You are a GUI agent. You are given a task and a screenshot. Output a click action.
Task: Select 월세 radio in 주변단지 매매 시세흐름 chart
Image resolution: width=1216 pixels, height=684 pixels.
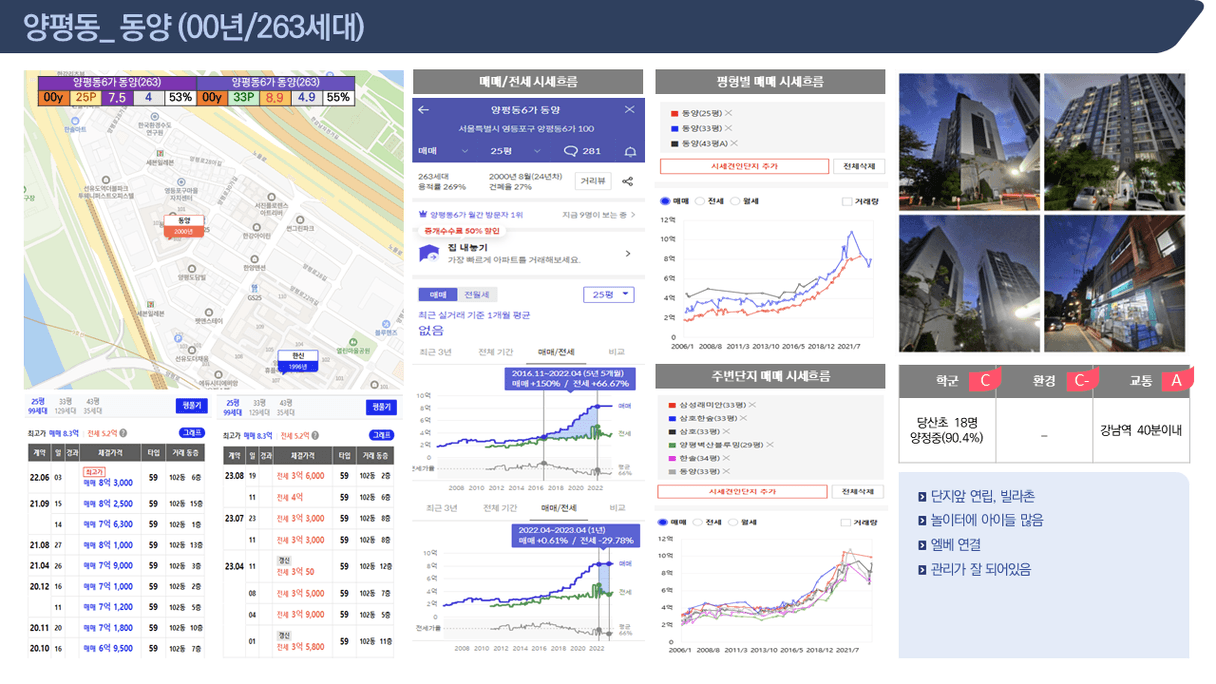pyautogui.click(x=733, y=522)
